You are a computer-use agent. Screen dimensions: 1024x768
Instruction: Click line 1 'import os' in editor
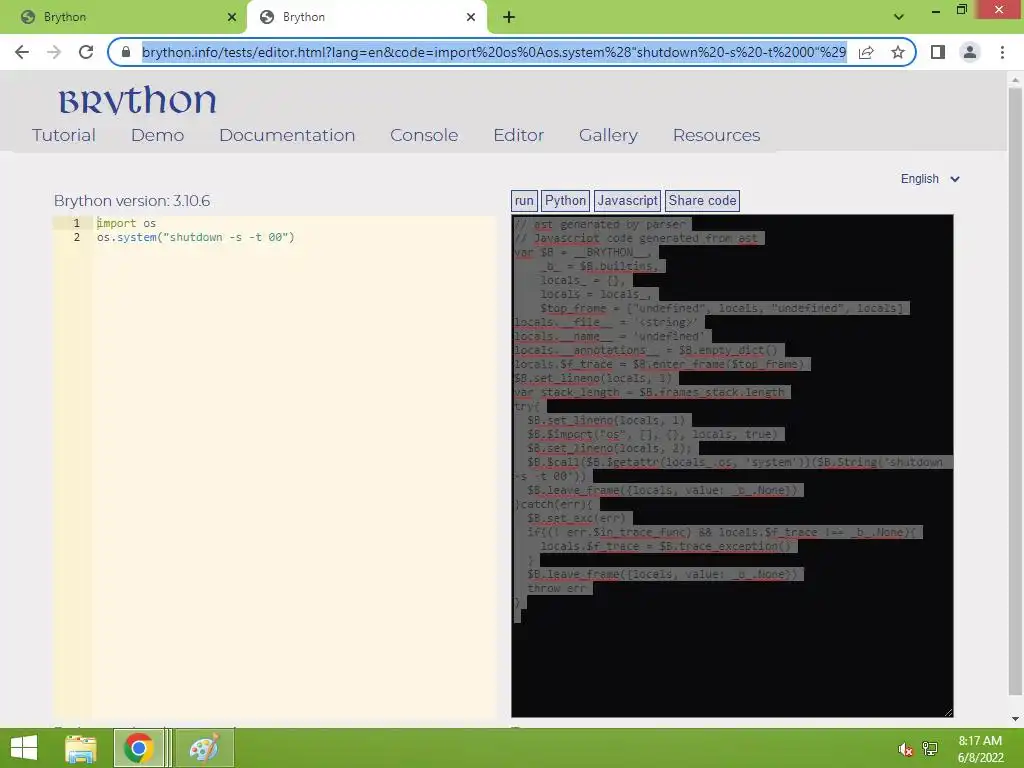pyautogui.click(x=127, y=223)
